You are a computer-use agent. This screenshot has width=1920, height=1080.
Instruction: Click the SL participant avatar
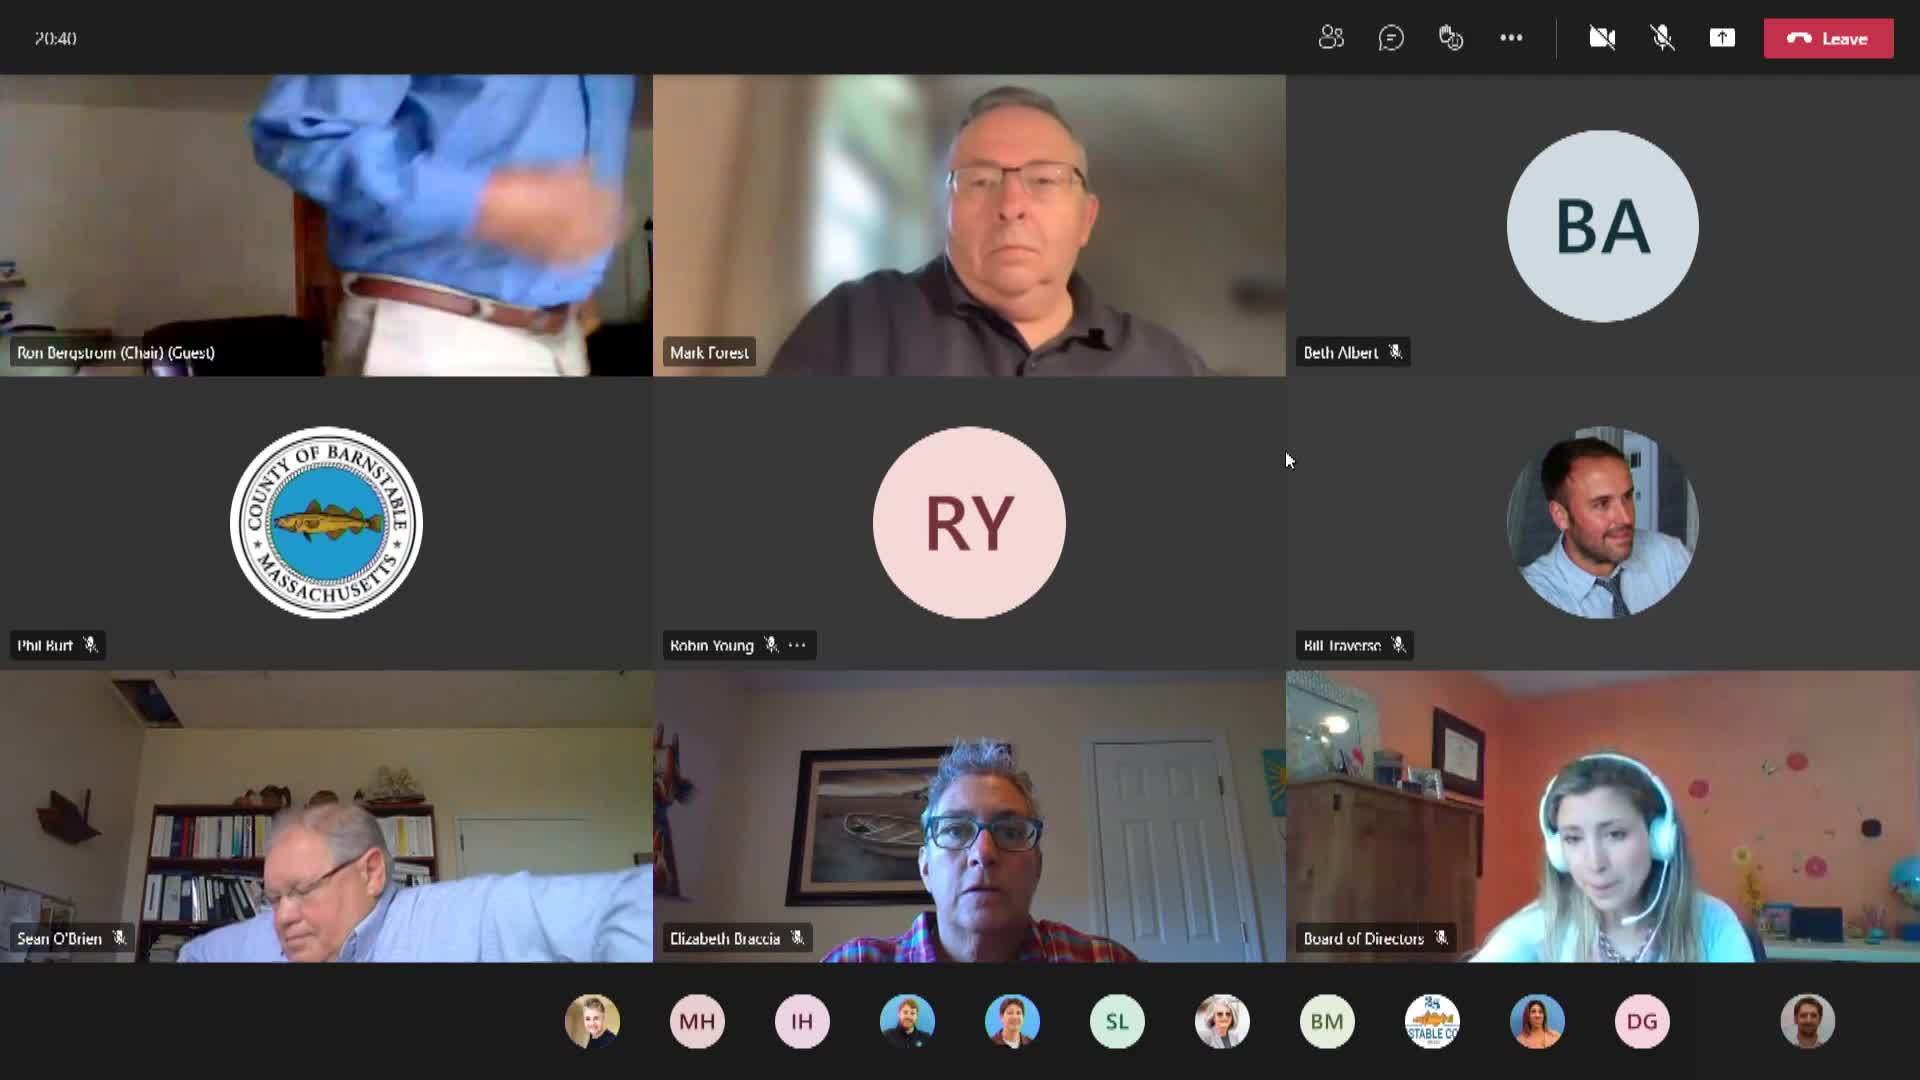pyautogui.click(x=1117, y=1021)
